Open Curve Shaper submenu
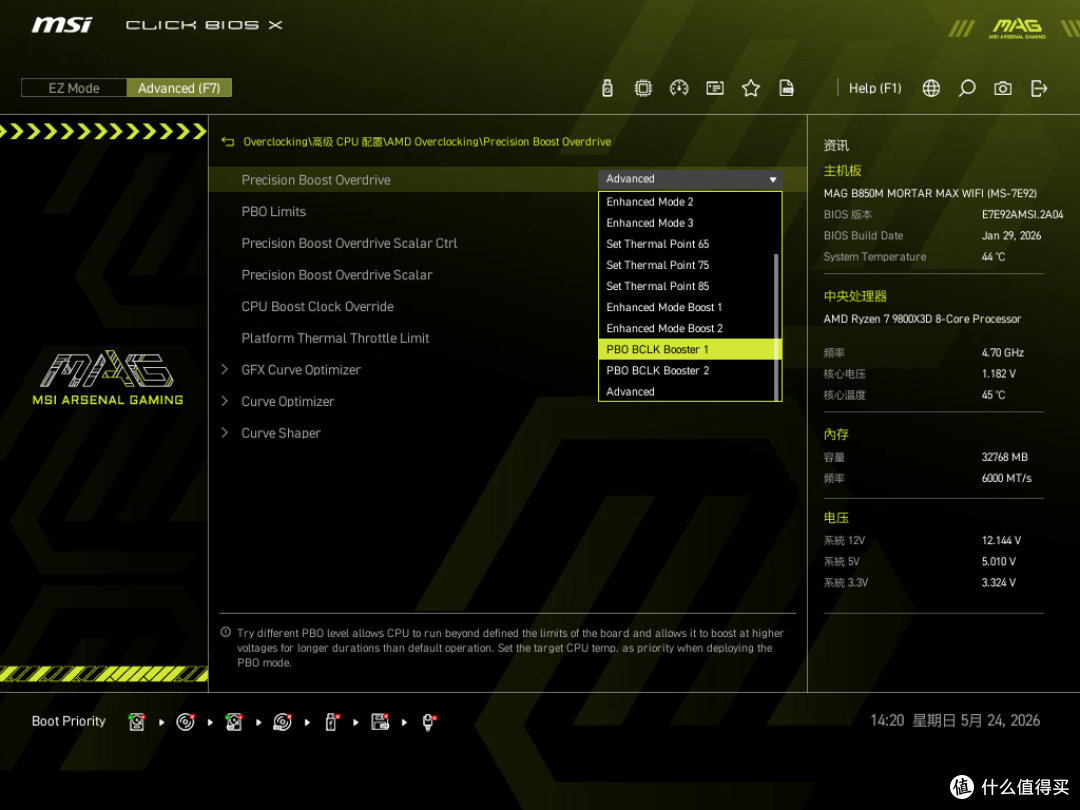Image resolution: width=1080 pixels, height=810 pixels. click(x=281, y=433)
